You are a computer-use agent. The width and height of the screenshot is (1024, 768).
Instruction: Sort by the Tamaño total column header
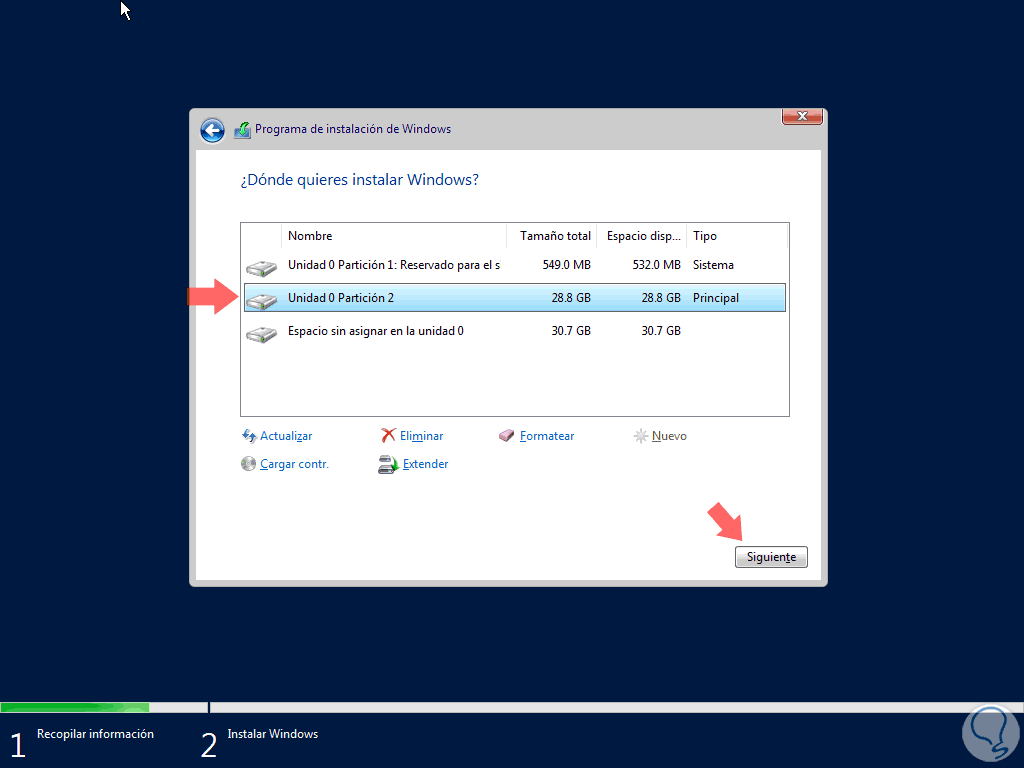(551, 236)
